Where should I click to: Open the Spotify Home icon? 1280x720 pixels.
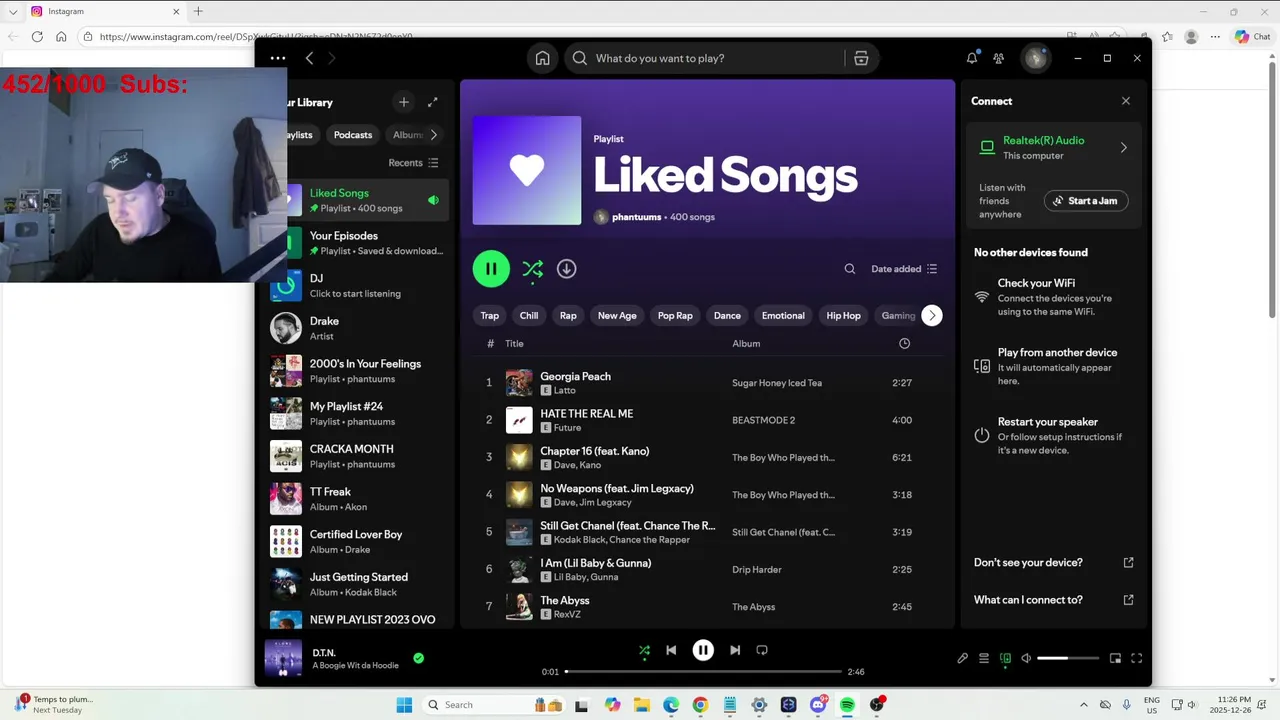[542, 58]
